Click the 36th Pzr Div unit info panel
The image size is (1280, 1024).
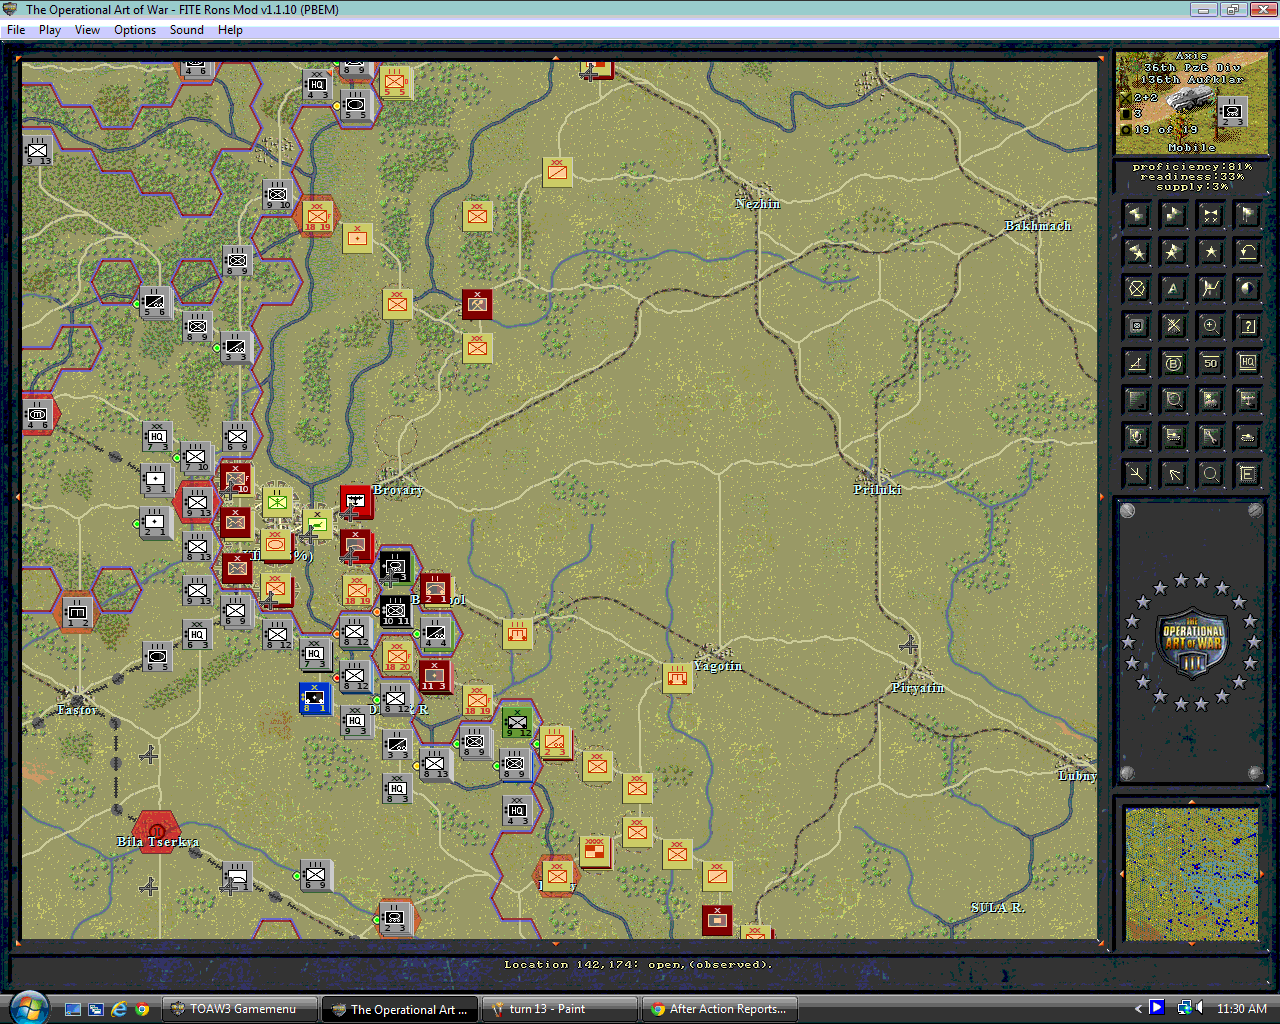coord(1191,103)
